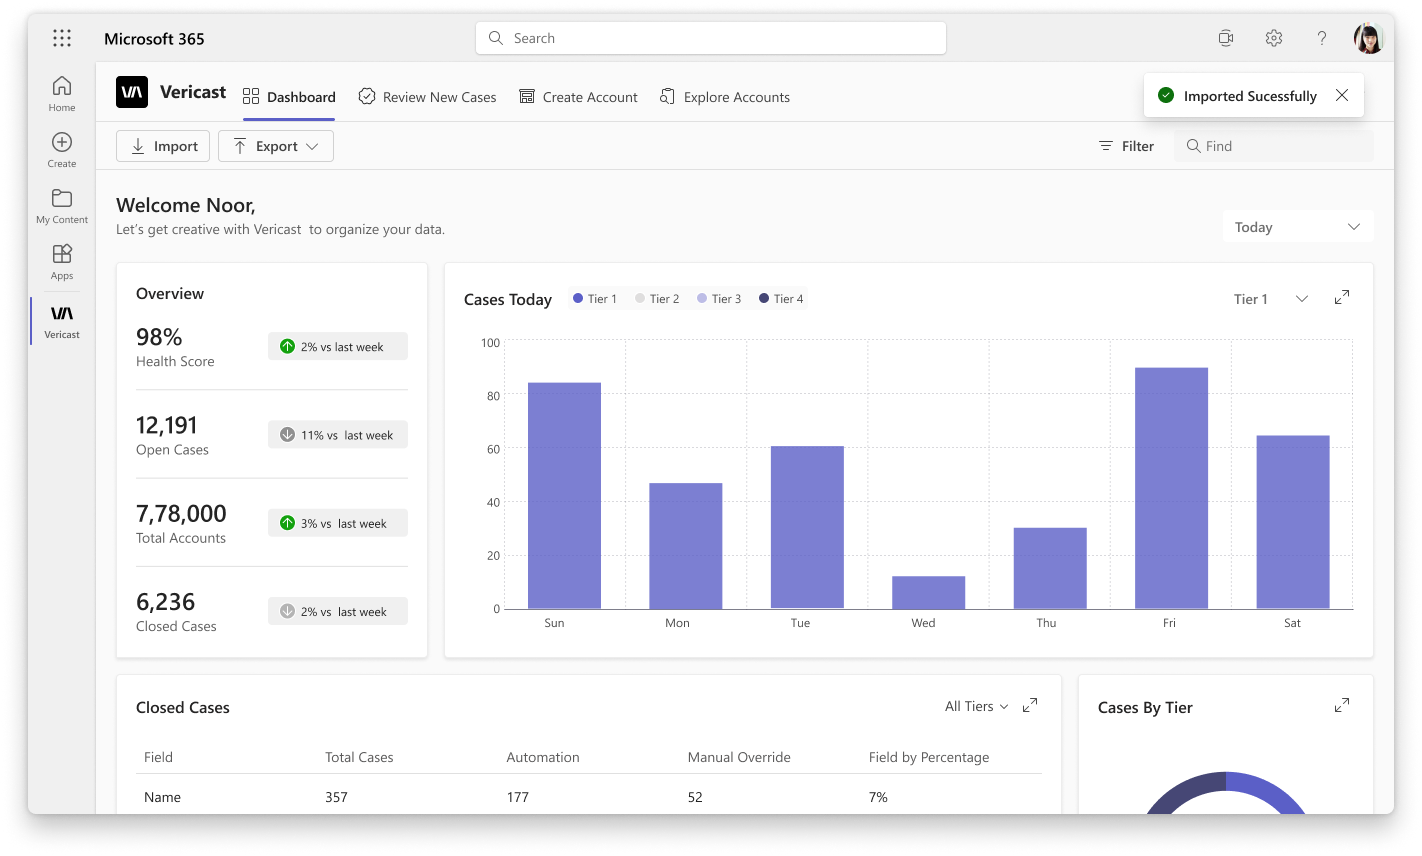Click the Vericast logo in header

point(132,92)
